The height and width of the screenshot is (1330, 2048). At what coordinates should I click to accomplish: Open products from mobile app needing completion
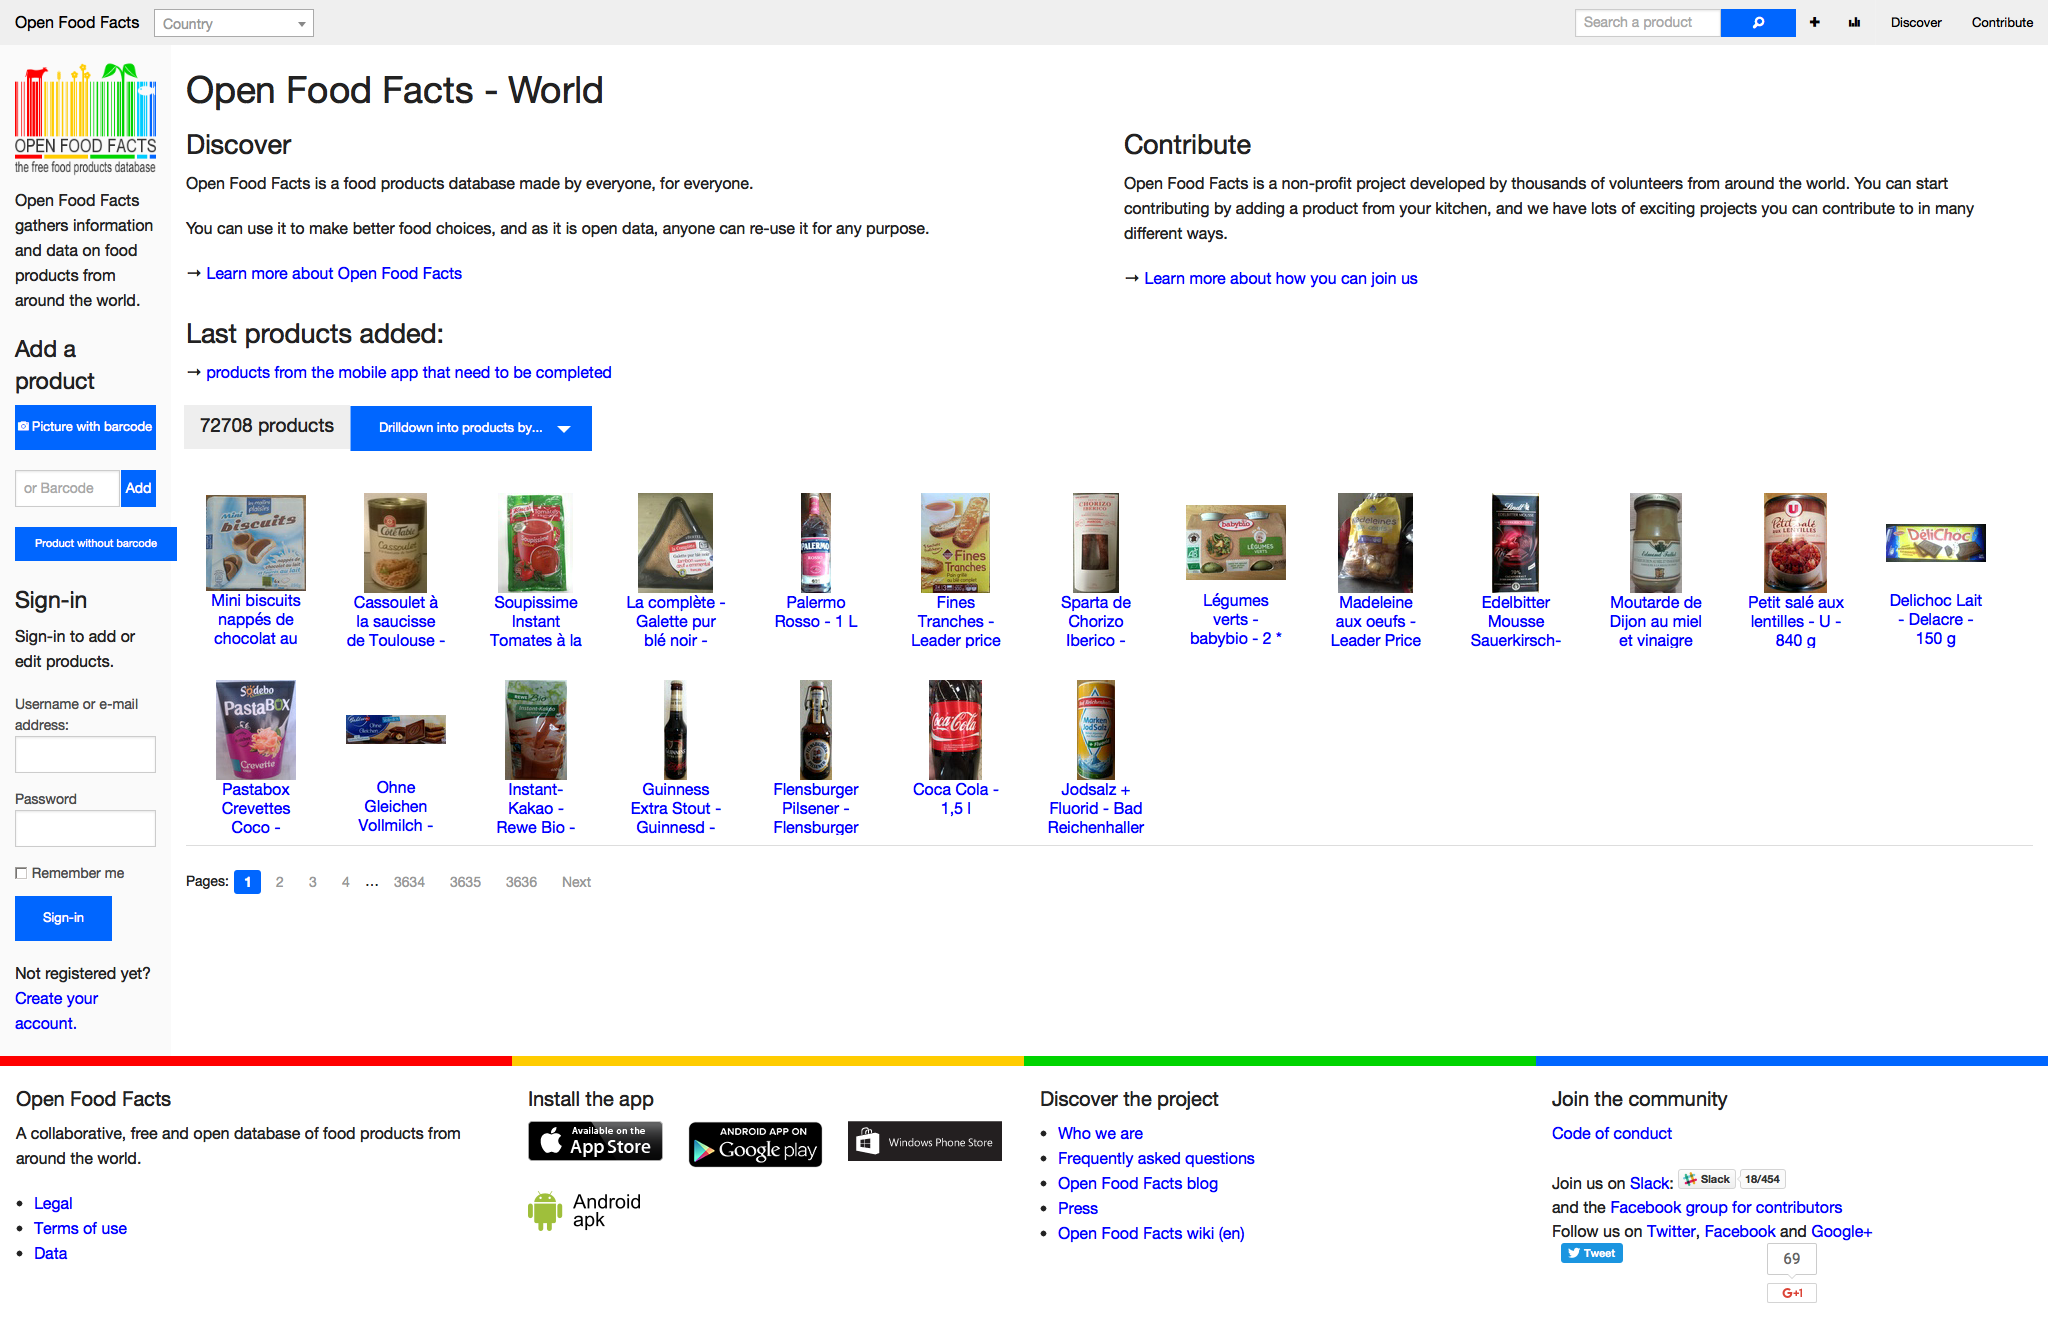point(409,372)
